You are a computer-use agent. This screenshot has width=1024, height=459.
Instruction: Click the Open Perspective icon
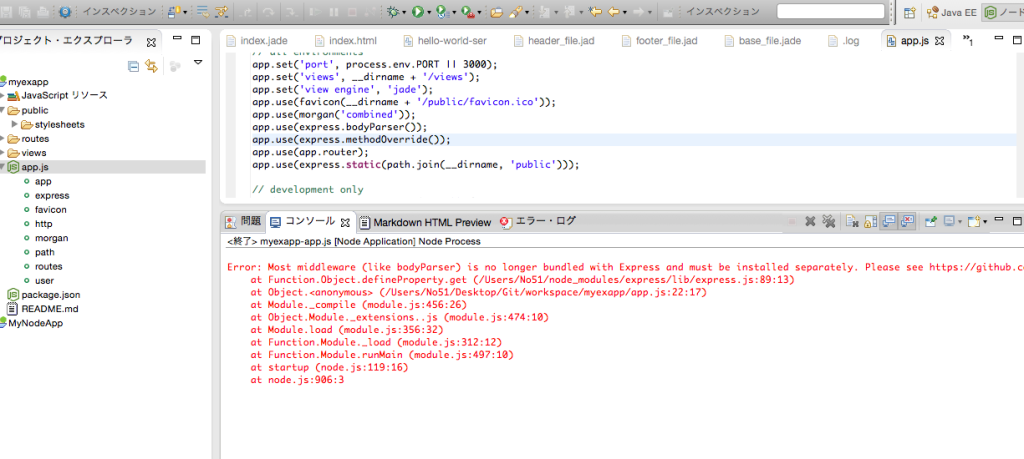pyautogui.click(x=909, y=12)
